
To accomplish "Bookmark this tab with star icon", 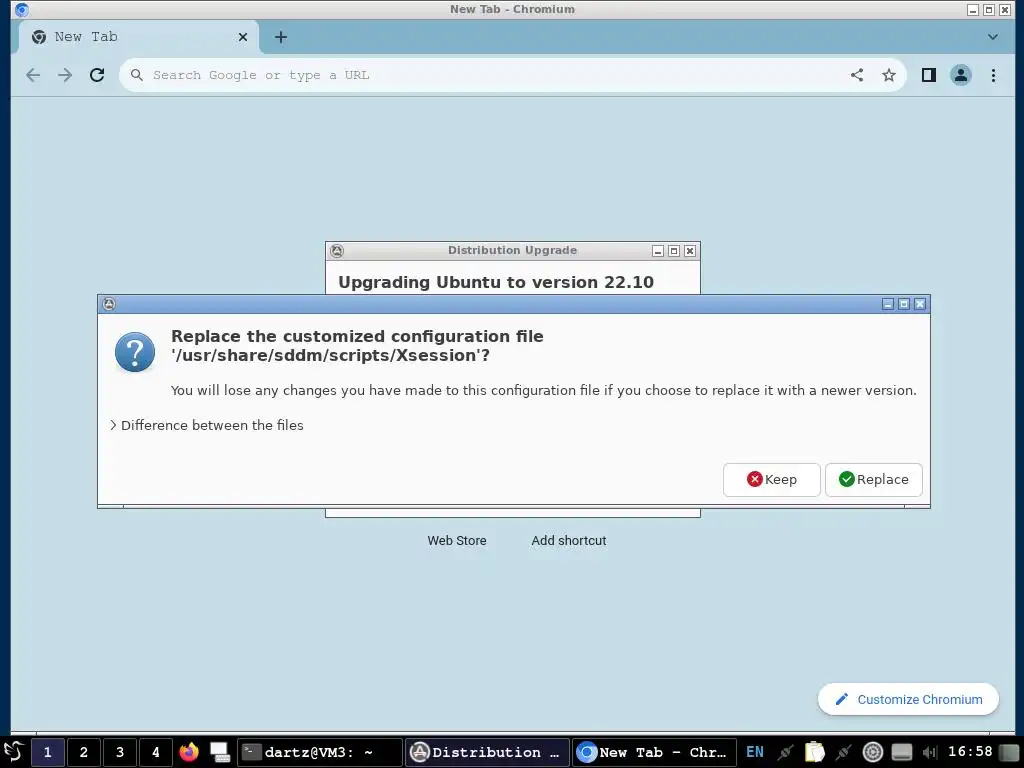I will (889, 75).
